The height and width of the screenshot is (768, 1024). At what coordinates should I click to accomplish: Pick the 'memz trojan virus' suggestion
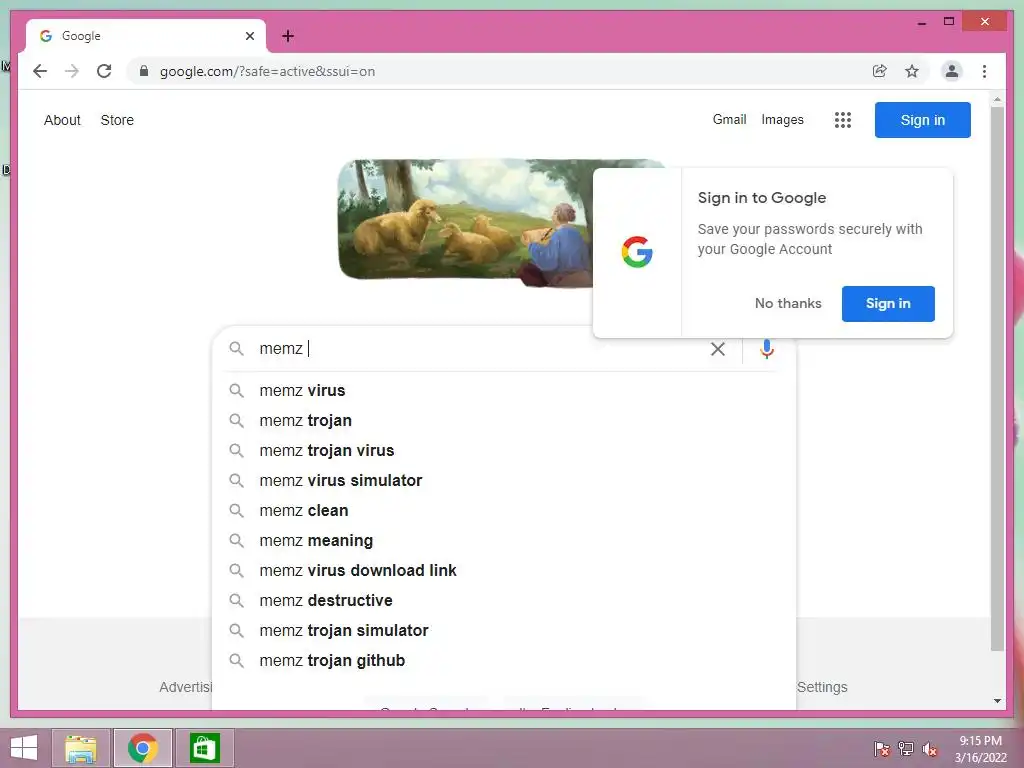[x=504, y=451]
